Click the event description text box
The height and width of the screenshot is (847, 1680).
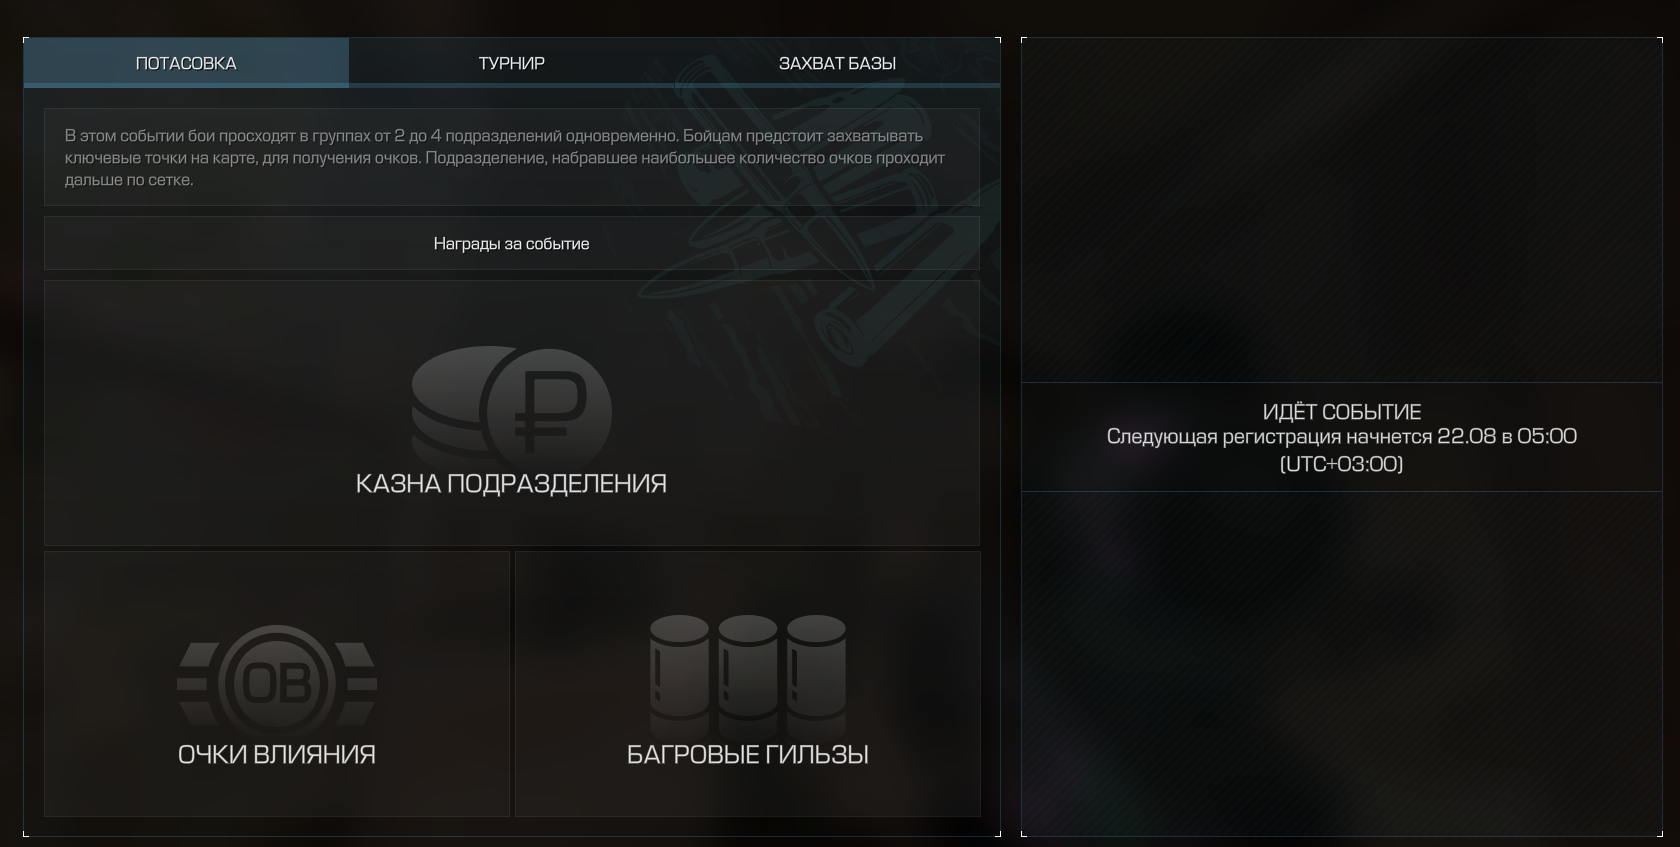click(511, 157)
